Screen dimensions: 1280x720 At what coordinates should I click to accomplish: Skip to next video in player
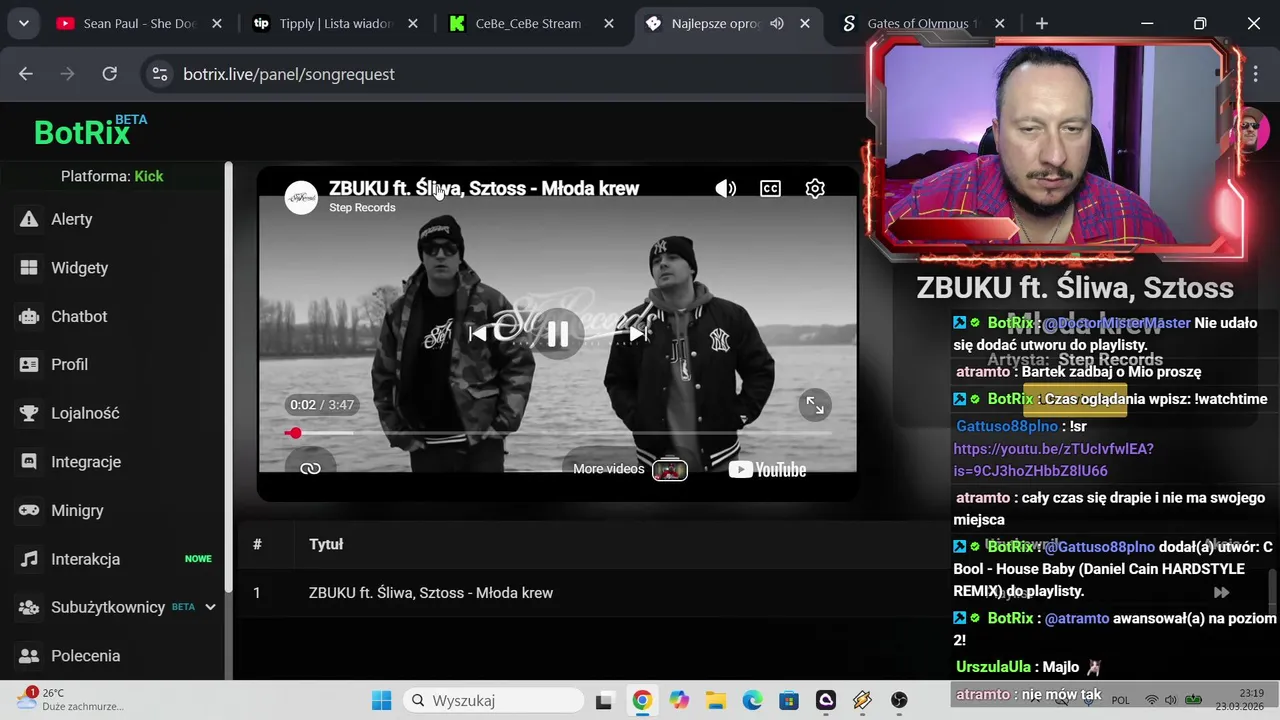(638, 334)
